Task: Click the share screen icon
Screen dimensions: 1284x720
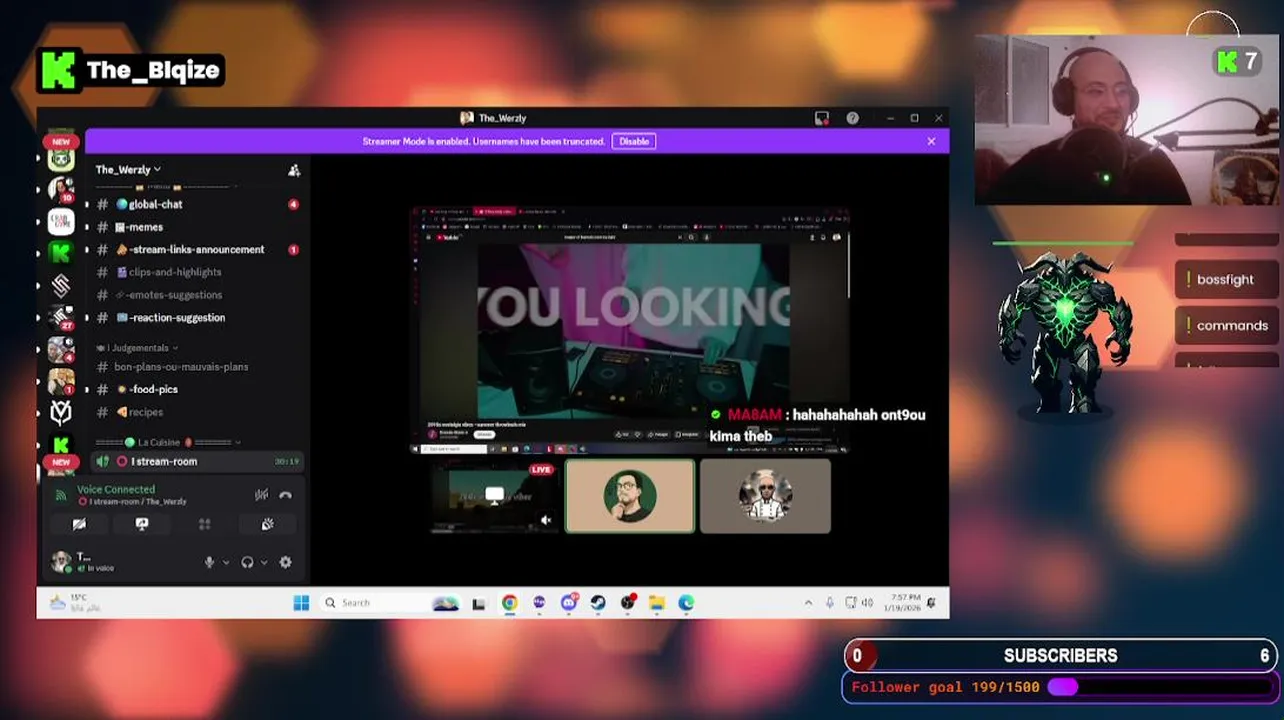Action: pyautogui.click(x=142, y=524)
